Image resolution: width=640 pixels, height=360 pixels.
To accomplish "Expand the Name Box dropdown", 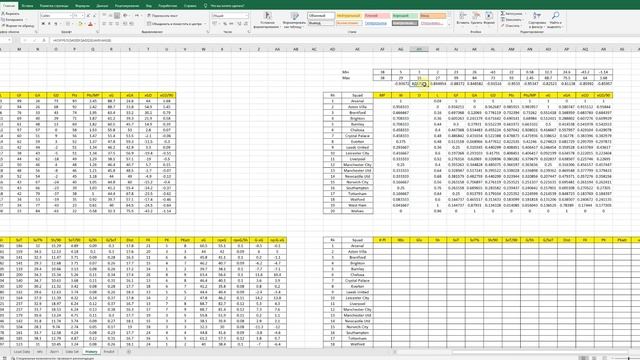I will coord(10,40).
